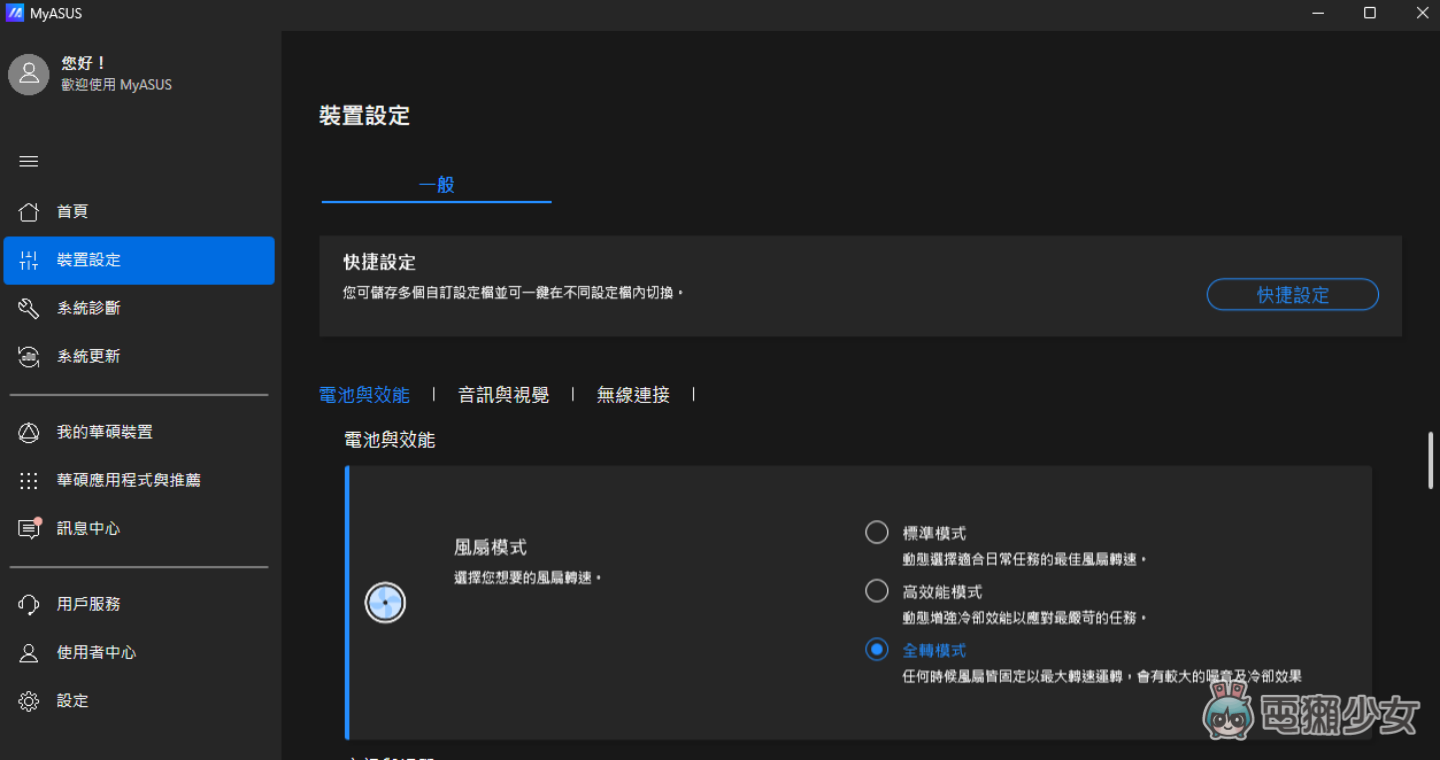
Task: Switch to the 一般 tab
Action: pyautogui.click(x=437, y=185)
